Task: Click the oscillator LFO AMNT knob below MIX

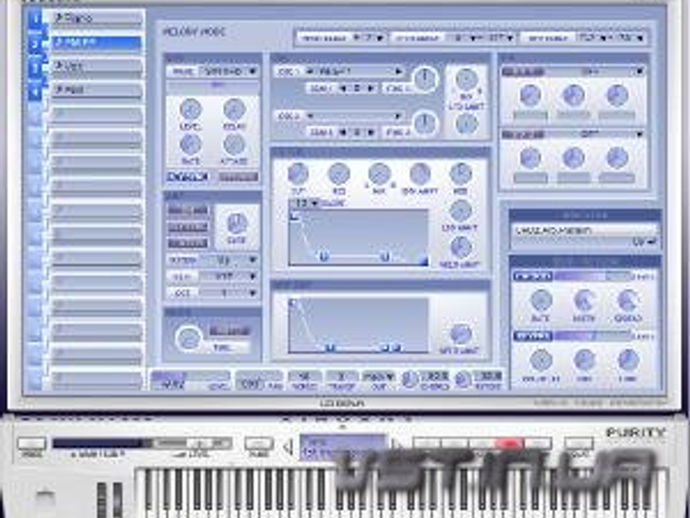Action: 466,124
